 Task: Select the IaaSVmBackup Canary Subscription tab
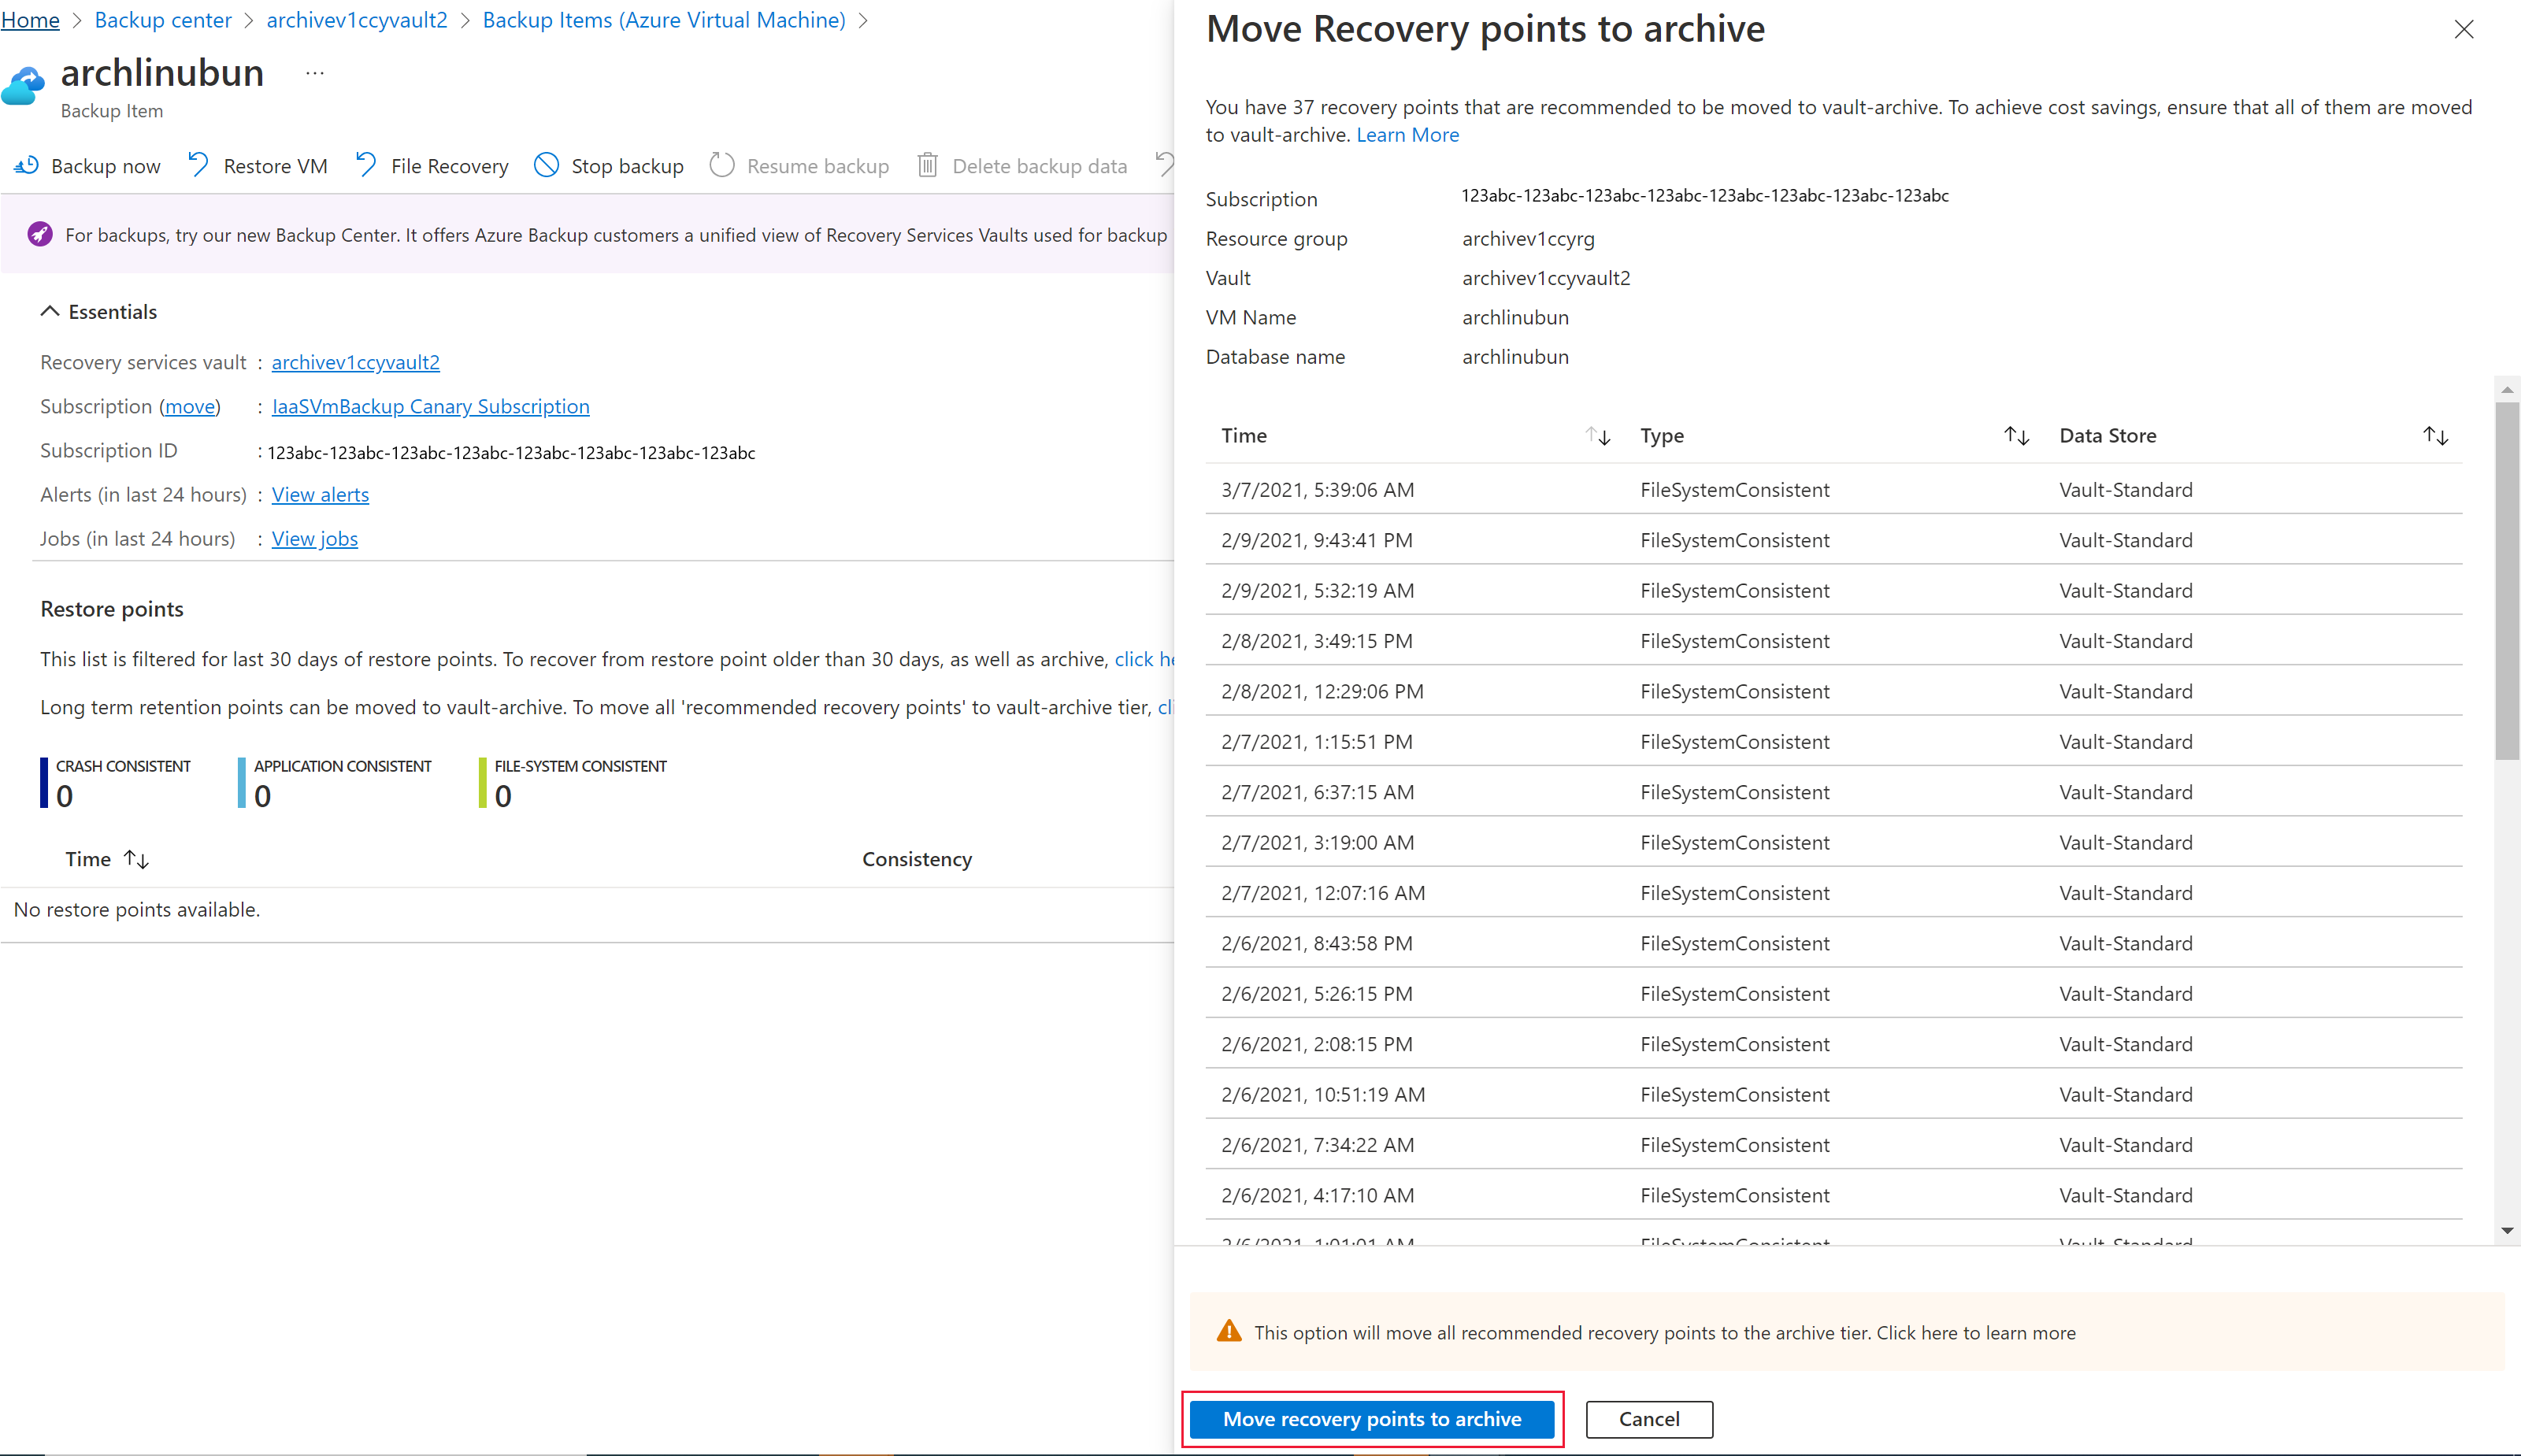click(x=430, y=406)
